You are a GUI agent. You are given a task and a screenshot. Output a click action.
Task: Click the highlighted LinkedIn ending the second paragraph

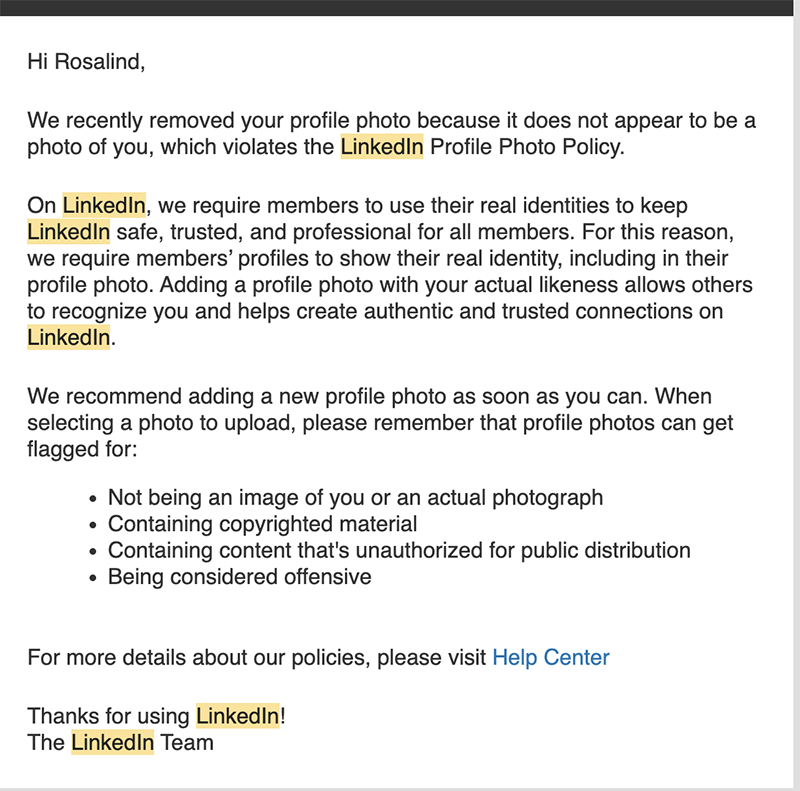68,337
